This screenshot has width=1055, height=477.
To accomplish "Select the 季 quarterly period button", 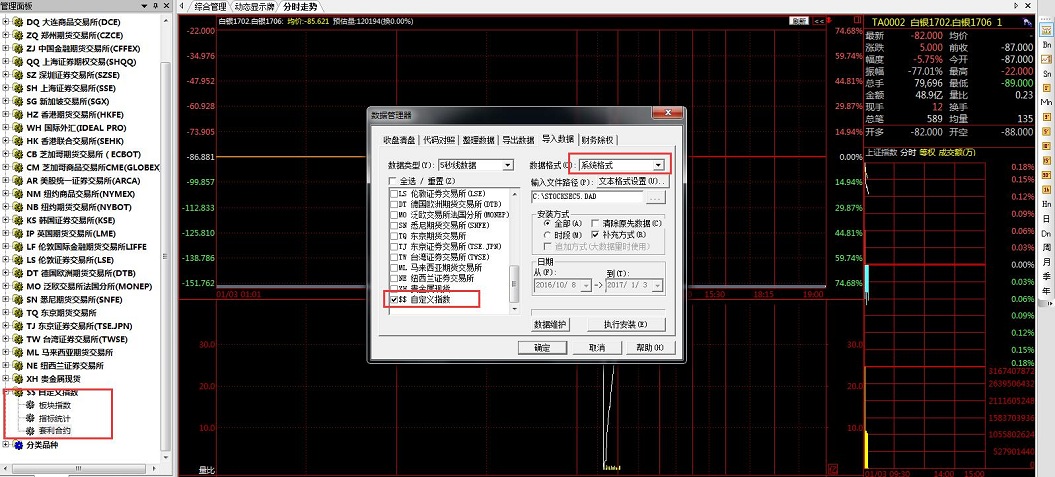I will click(x=1046, y=277).
